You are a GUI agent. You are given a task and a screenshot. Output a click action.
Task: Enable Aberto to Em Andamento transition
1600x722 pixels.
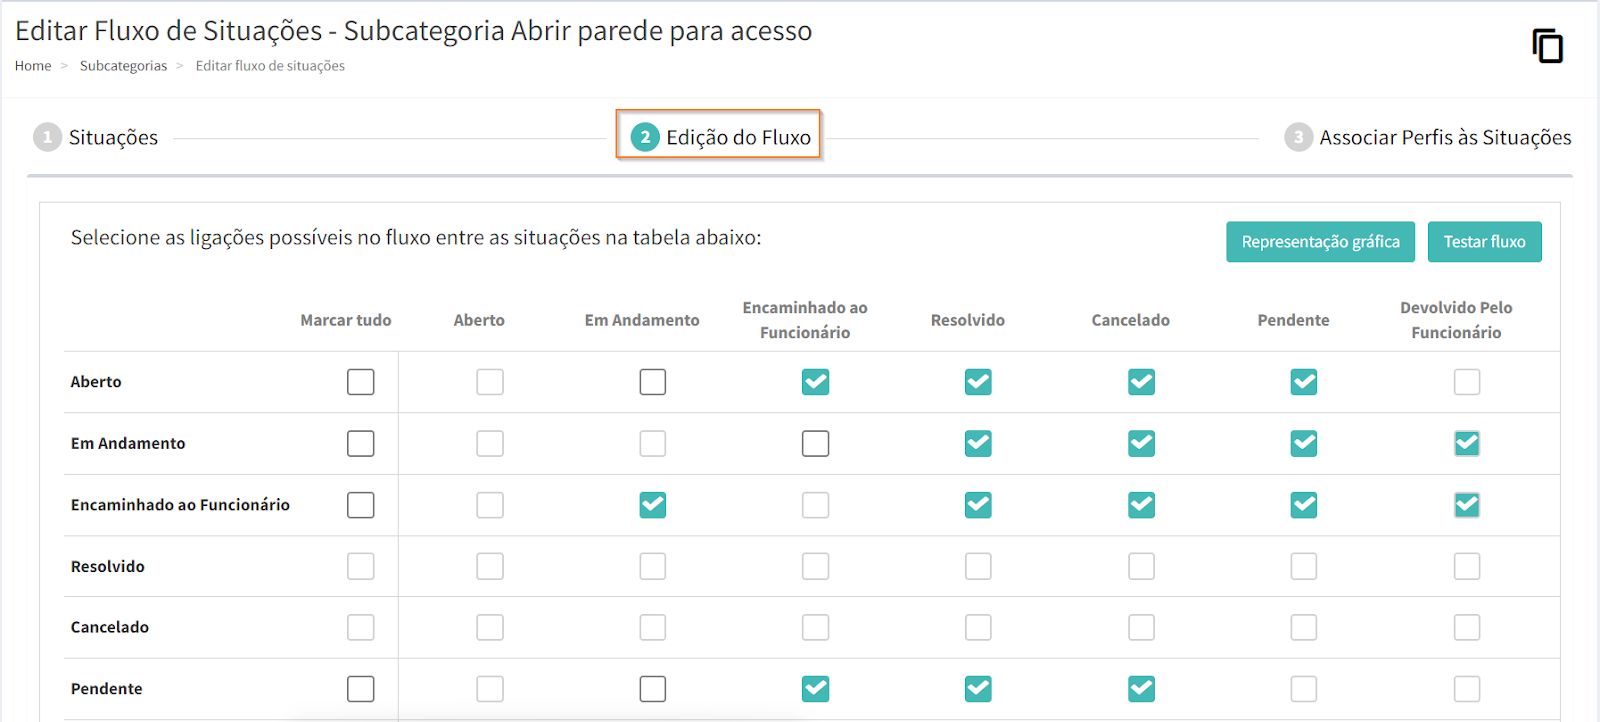653,382
